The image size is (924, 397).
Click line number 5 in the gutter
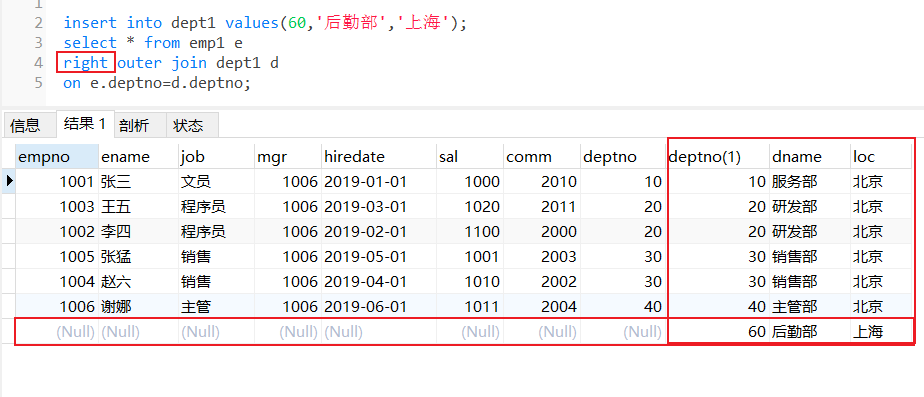coord(38,82)
